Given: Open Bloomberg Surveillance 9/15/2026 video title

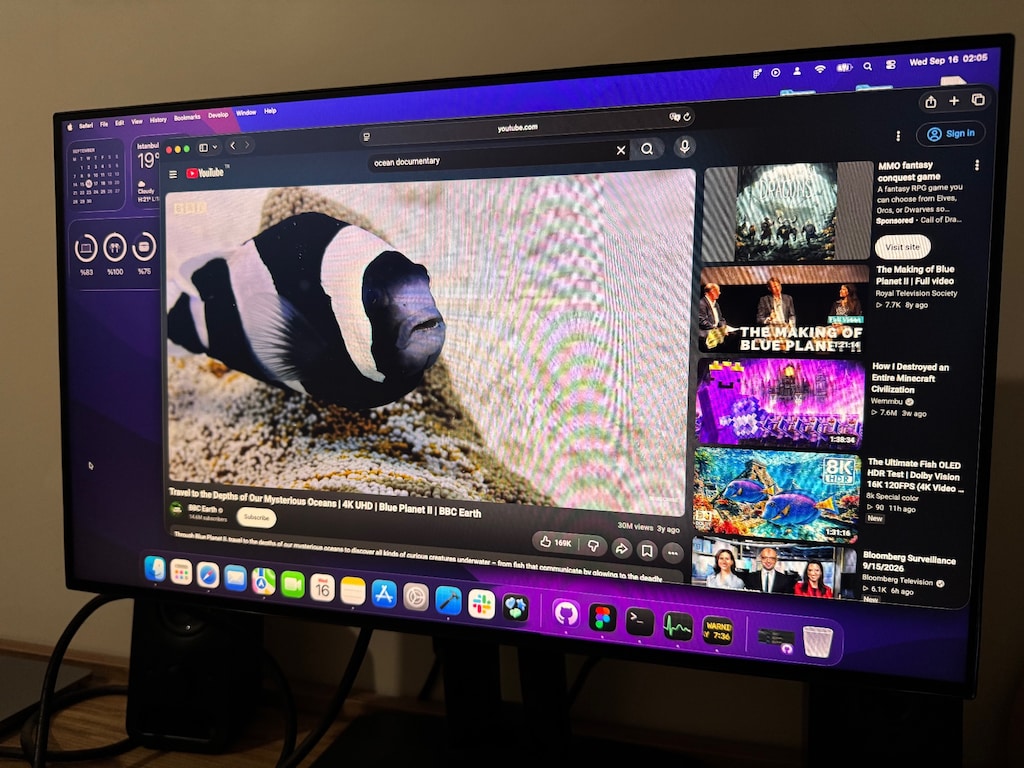Looking at the screenshot, I should [x=908, y=562].
